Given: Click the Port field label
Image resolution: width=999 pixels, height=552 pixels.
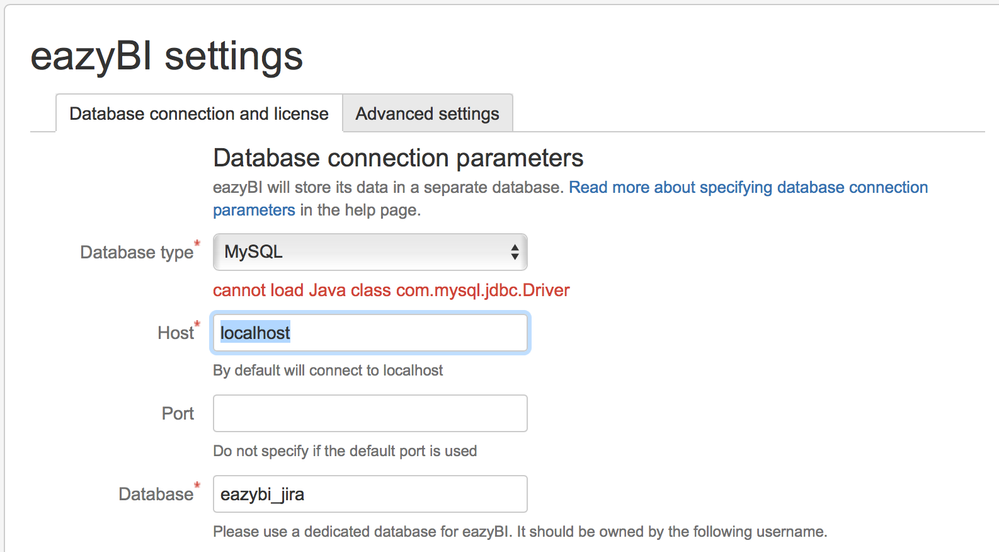Looking at the screenshot, I should pyautogui.click(x=178, y=414).
